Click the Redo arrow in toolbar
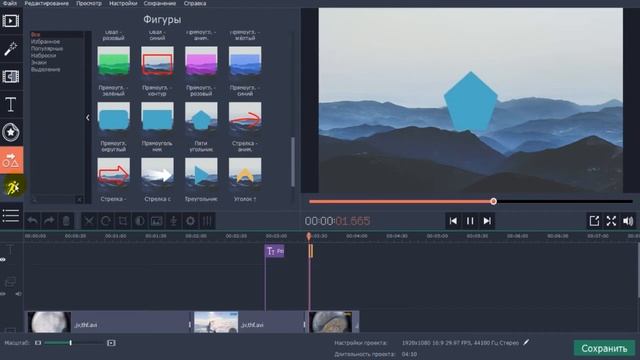The width and height of the screenshot is (640, 360). click(49, 221)
